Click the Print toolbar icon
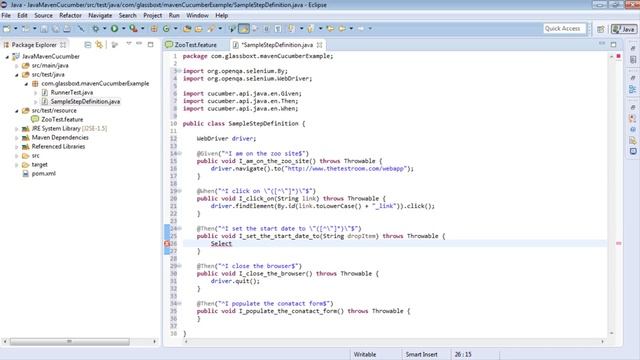 (67, 29)
